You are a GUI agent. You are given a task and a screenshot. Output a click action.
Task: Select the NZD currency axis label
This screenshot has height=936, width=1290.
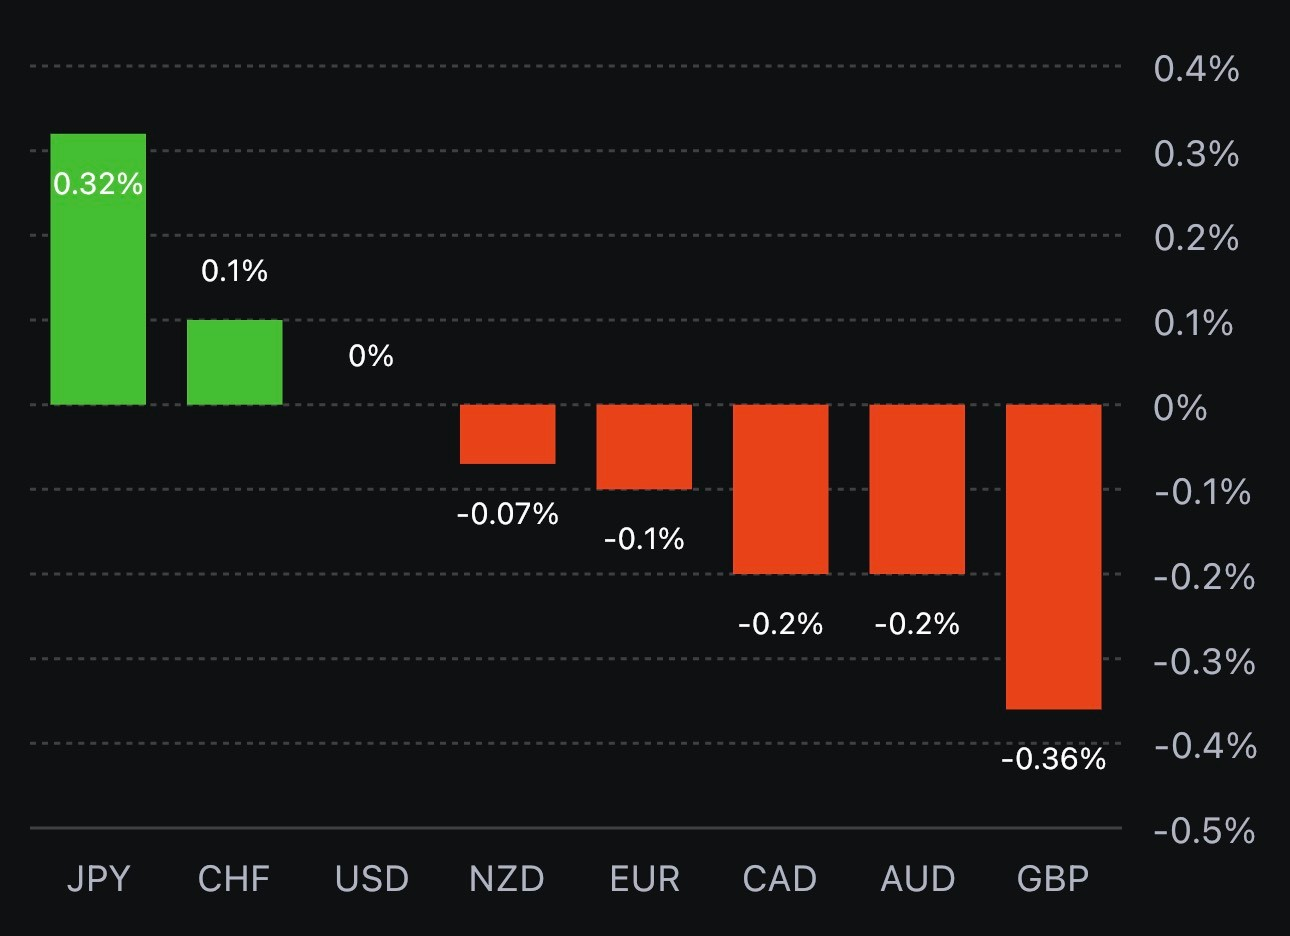[x=507, y=879]
